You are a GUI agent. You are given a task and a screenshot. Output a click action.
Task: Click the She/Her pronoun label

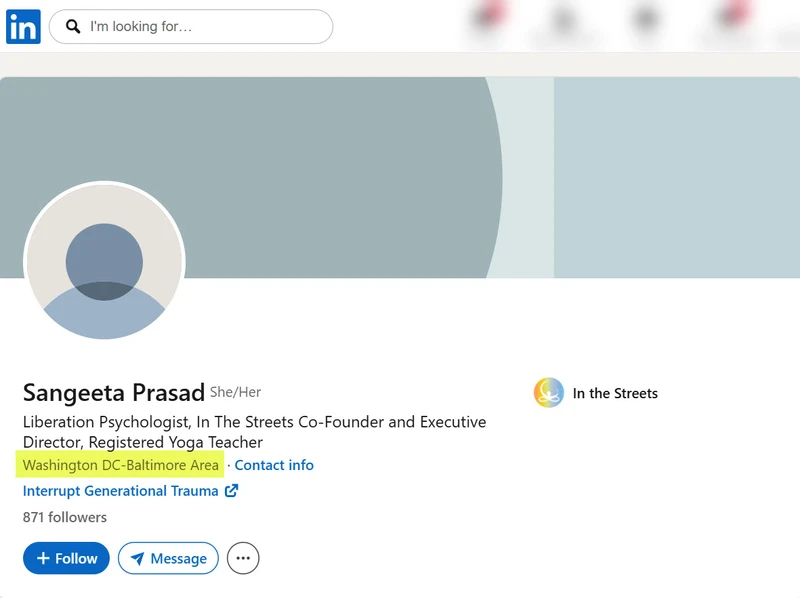click(x=235, y=392)
